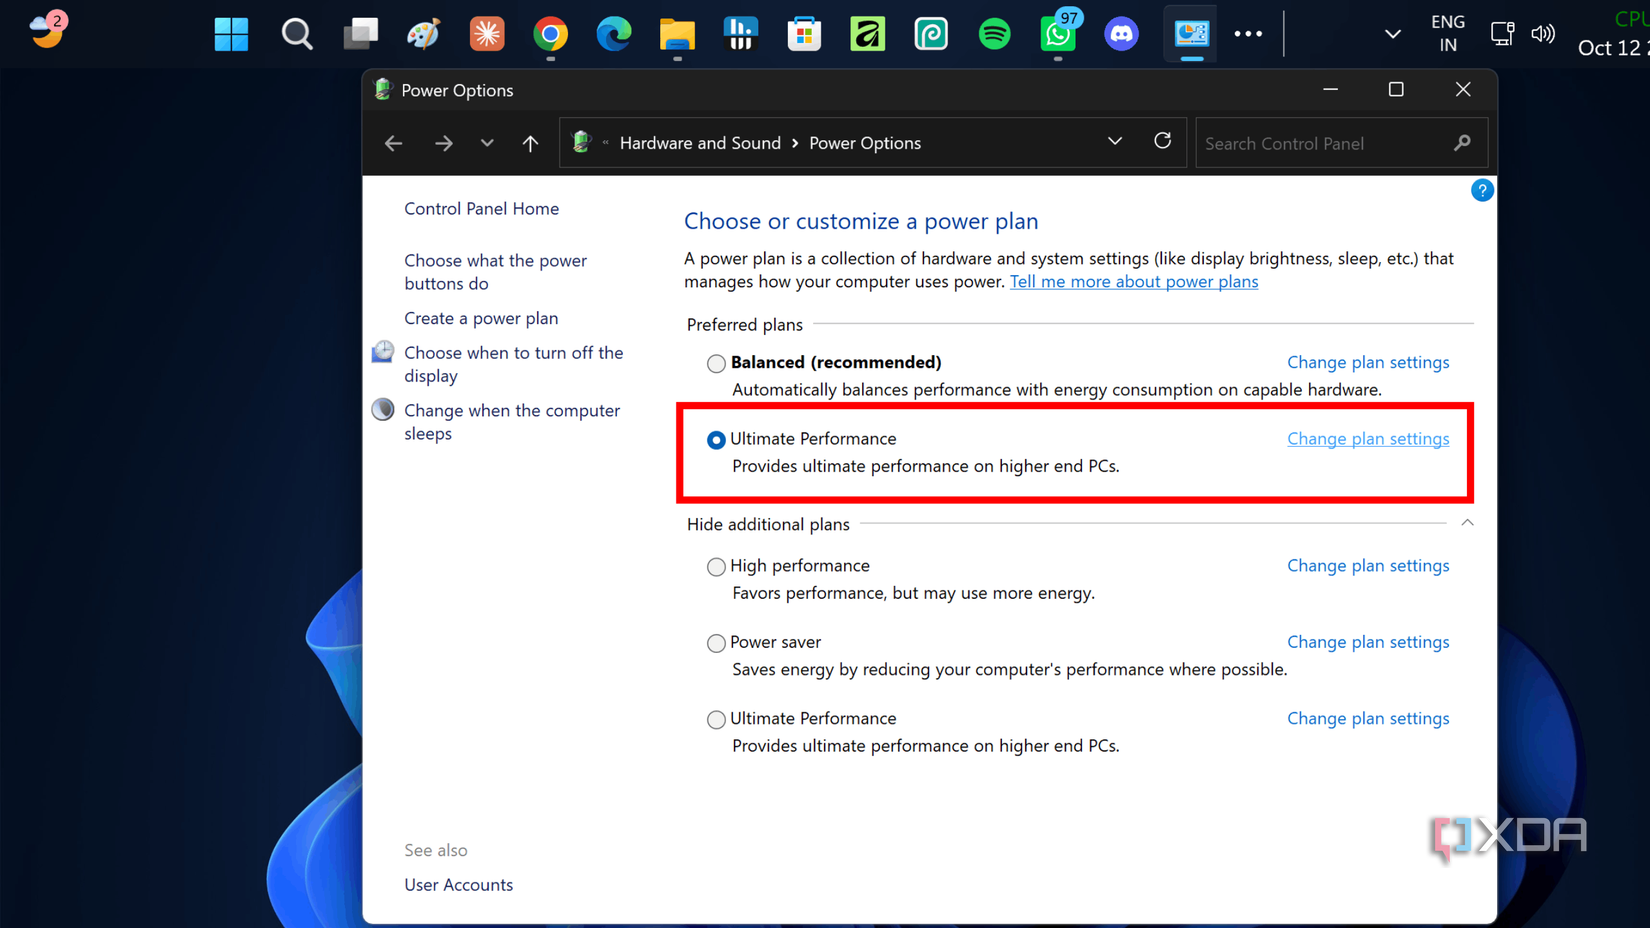Open Choose what the power buttons do
The image size is (1650, 928).
click(x=495, y=272)
